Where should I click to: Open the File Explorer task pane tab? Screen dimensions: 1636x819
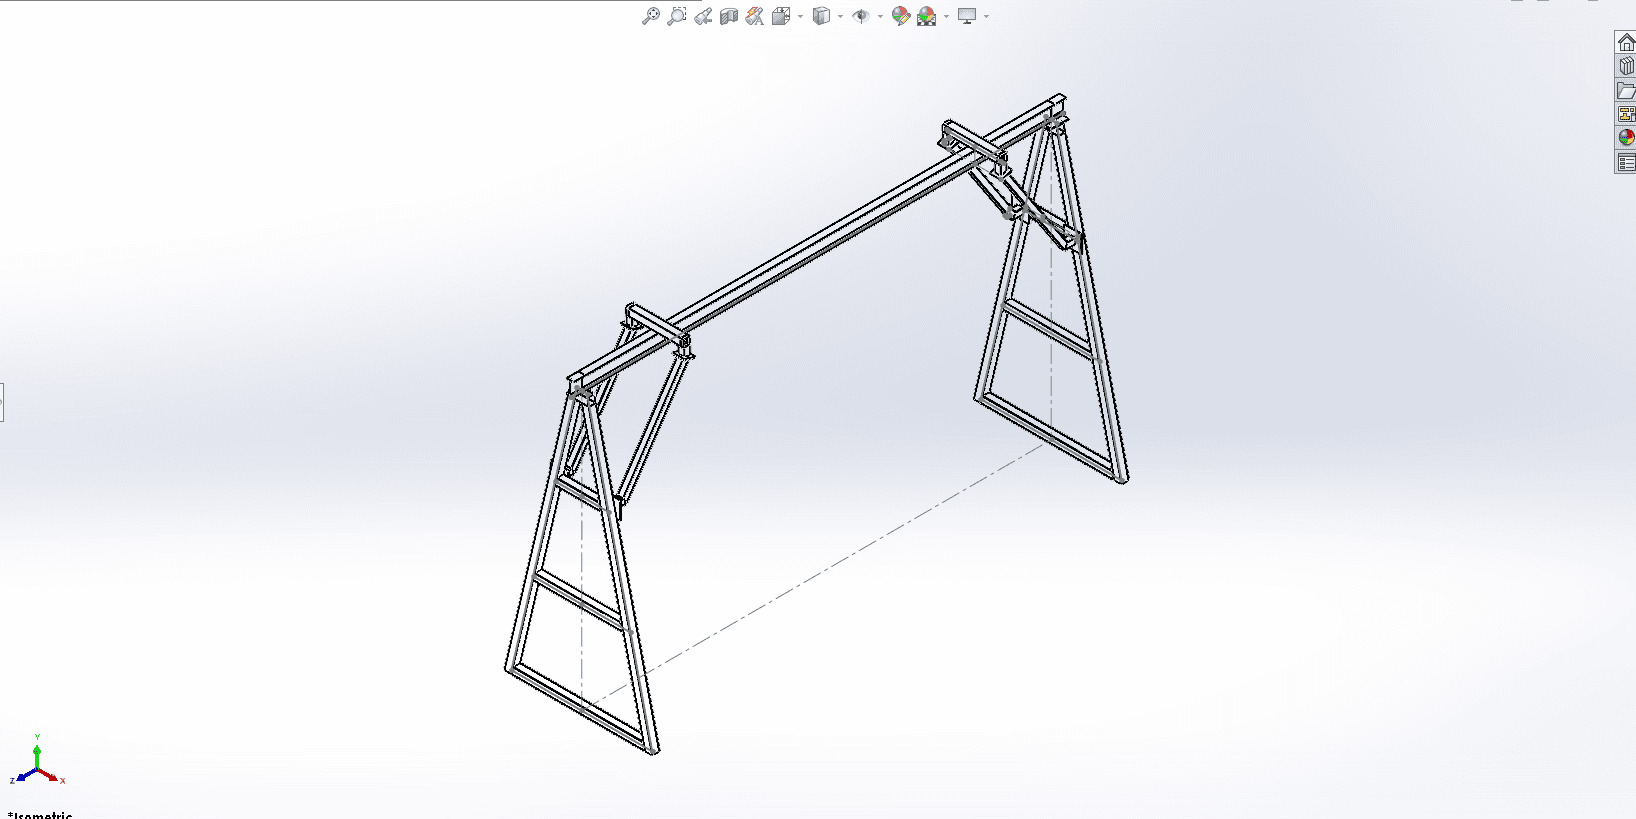point(1626,90)
